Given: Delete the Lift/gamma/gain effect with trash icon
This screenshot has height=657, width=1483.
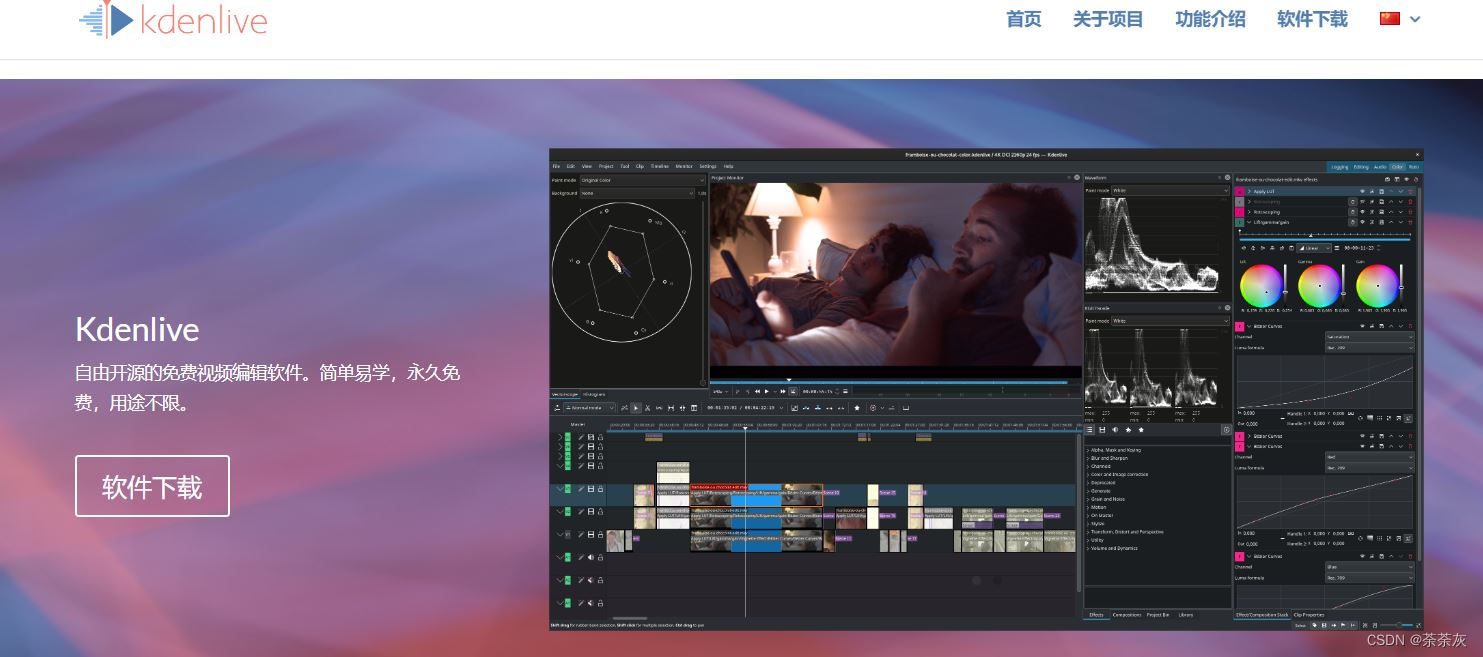Looking at the screenshot, I should pos(1410,222).
